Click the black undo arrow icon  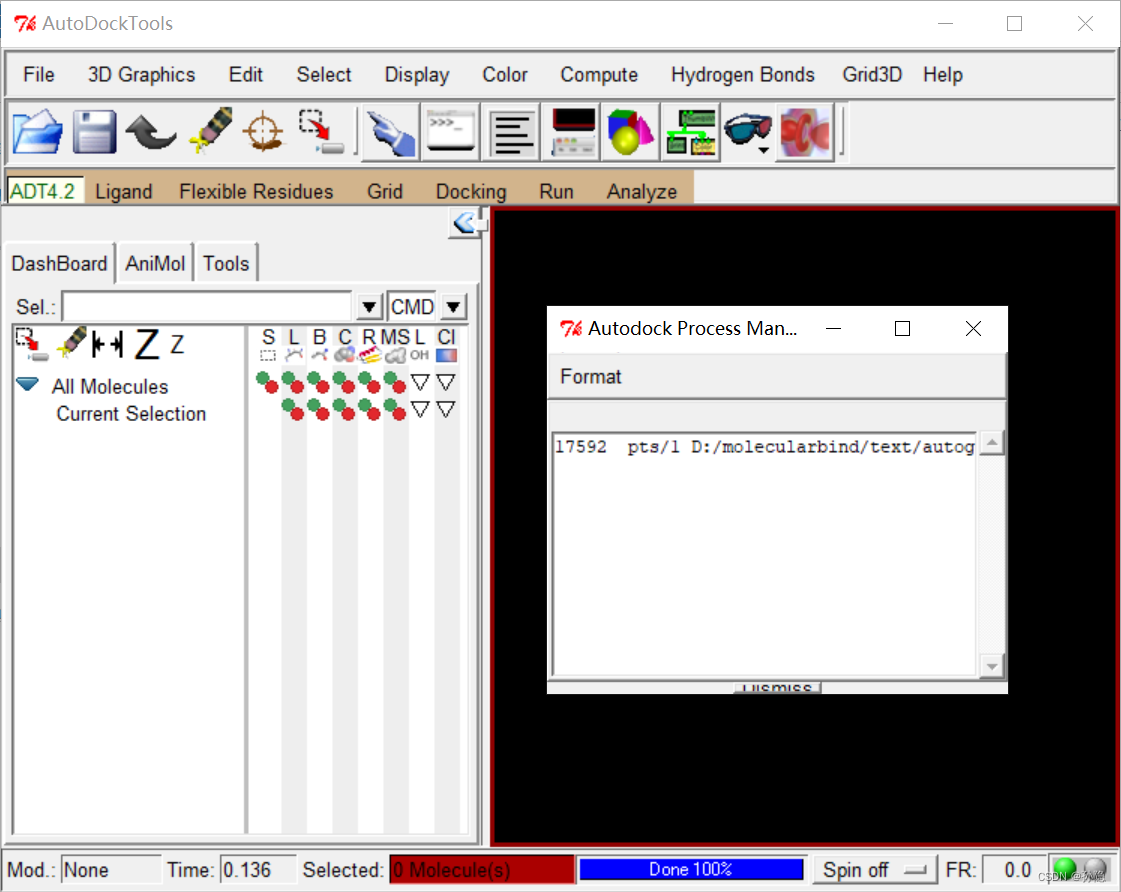tap(150, 132)
